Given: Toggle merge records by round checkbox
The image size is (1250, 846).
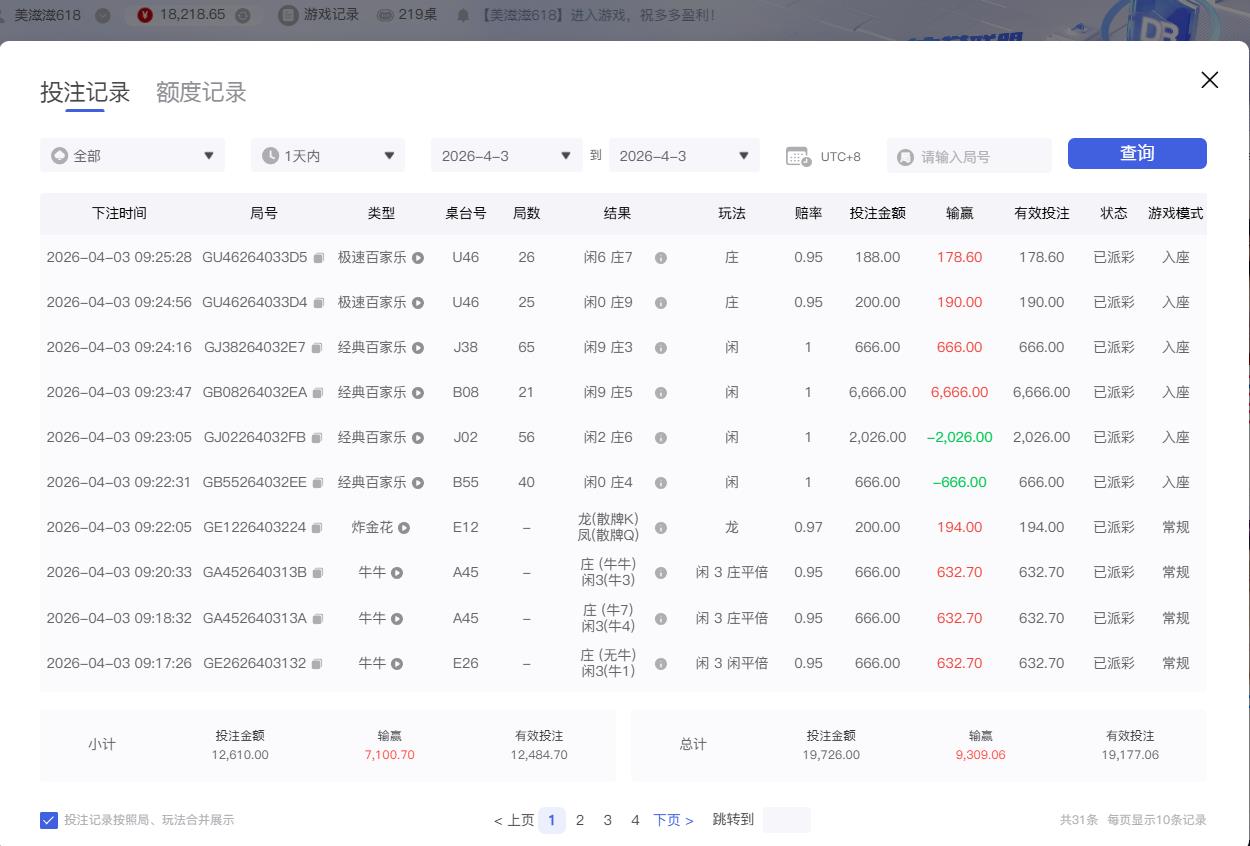Looking at the screenshot, I should tap(49, 820).
